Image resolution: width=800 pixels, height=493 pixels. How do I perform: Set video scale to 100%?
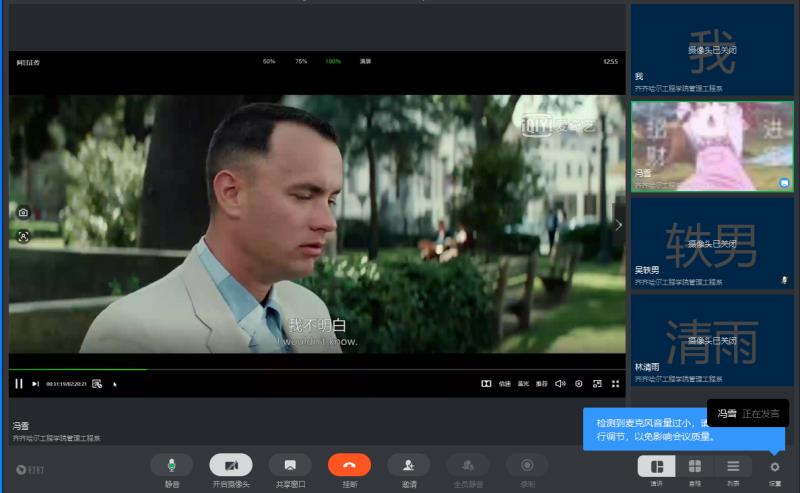point(333,61)
